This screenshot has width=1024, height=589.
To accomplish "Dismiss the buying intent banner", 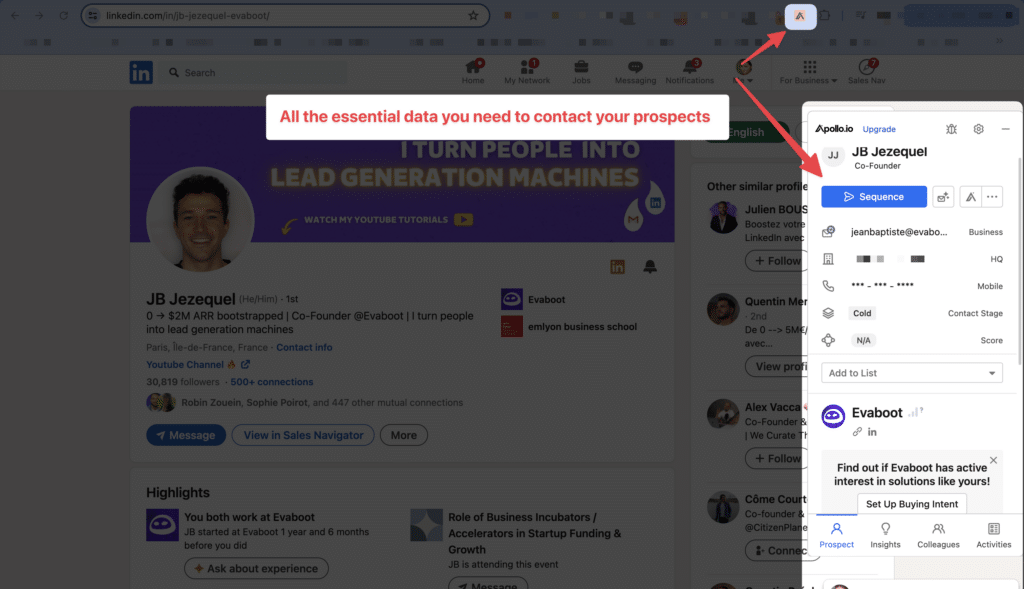I will point(993,460).
